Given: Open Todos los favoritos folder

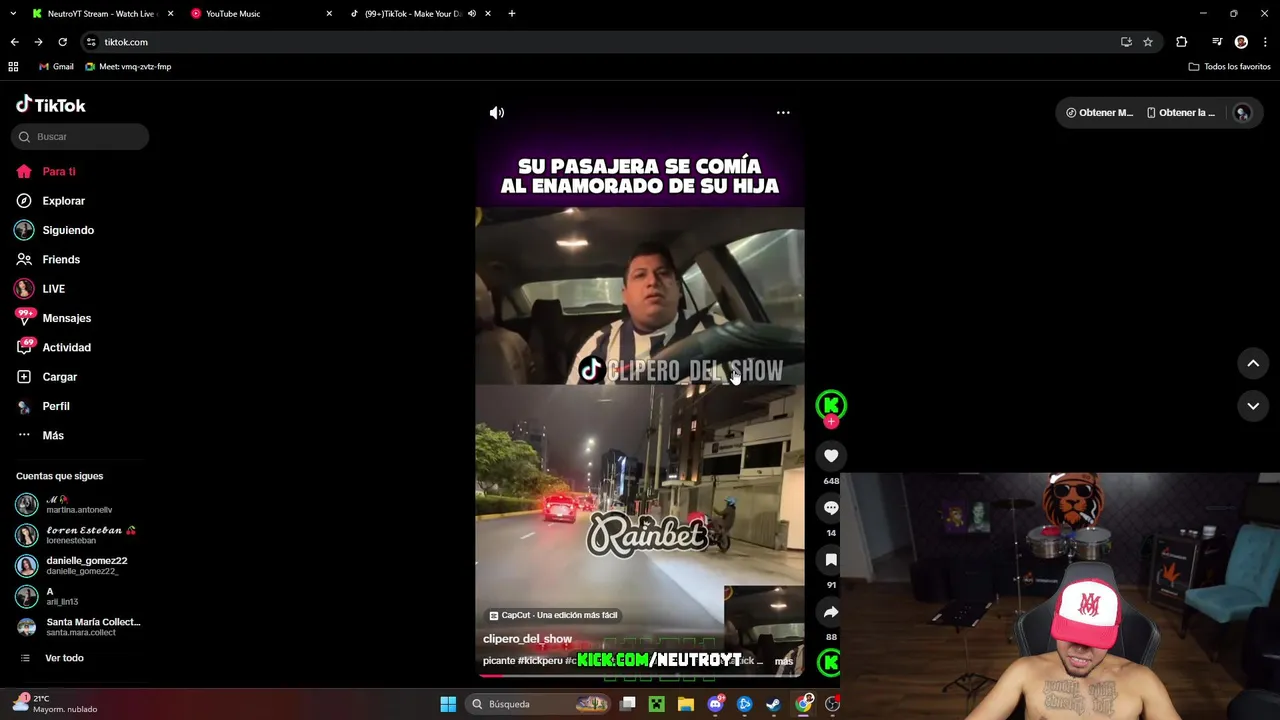Looking at the screenshot, I should click(1229, 67).
